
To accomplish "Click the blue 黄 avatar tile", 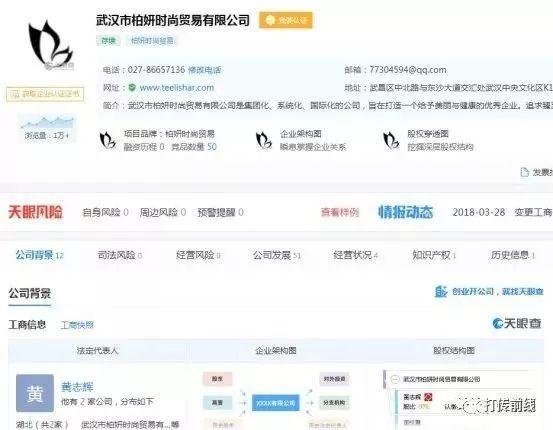I will coord(35,393).
